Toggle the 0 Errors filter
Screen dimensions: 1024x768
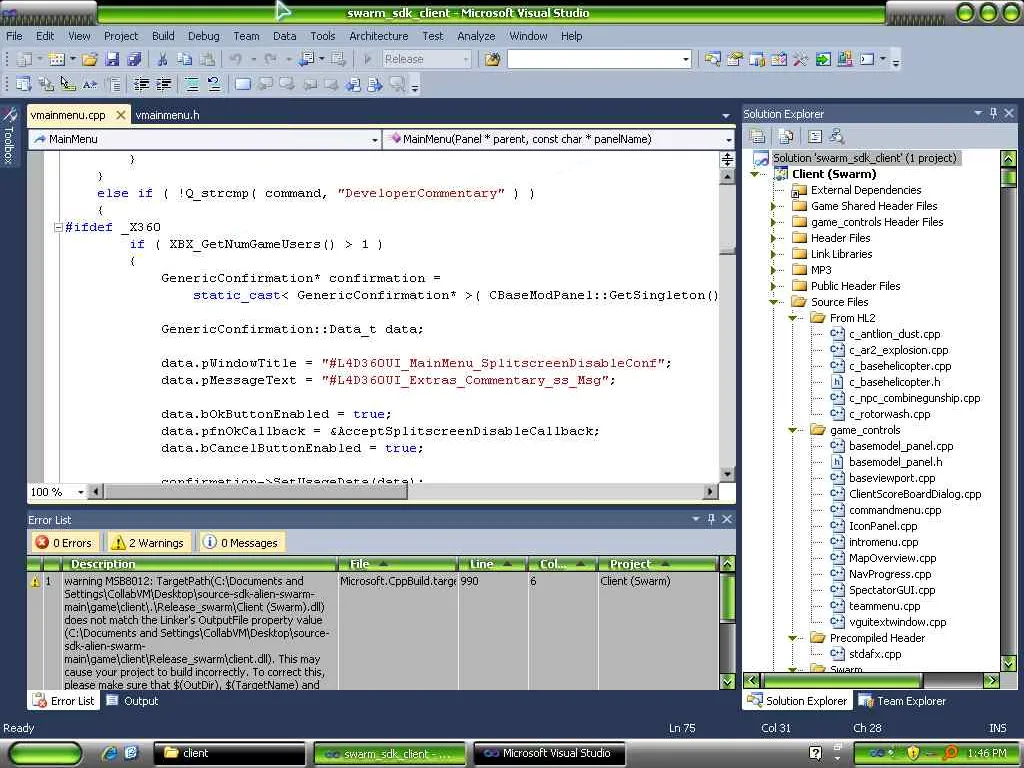[x=65, y=543]
